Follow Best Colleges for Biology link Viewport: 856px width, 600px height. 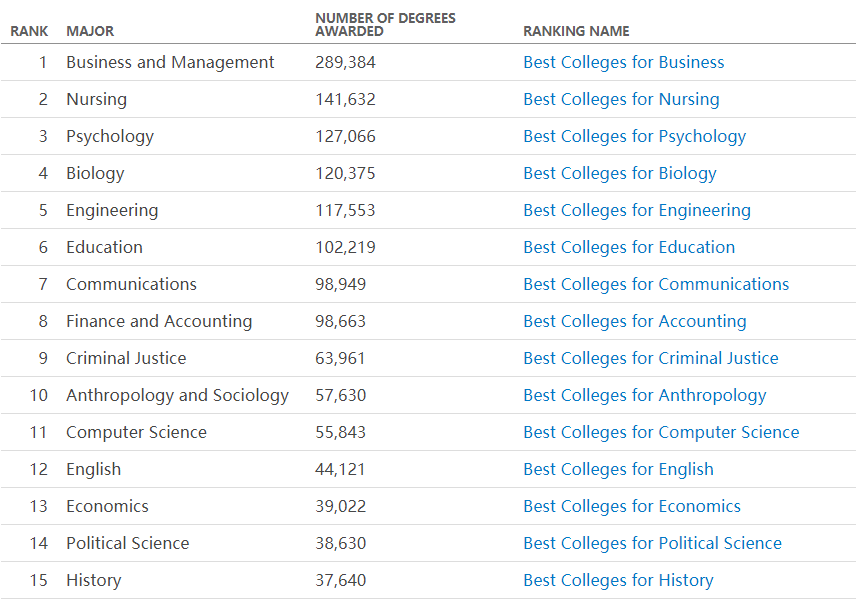[x=620, y=173]
